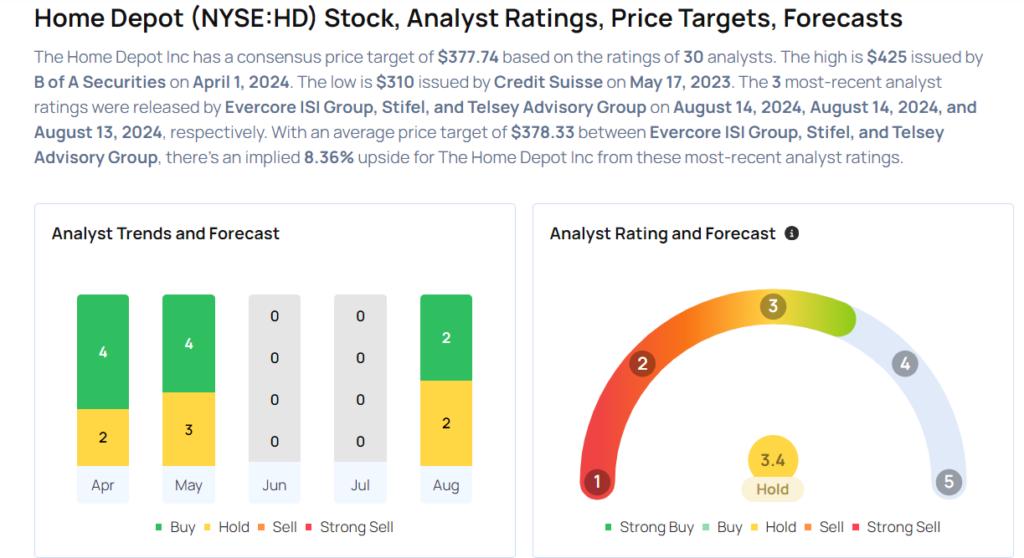1024x558 pixels.
Task: Toggle Sell series in Trends chart legend
Action: pos(278,527)
